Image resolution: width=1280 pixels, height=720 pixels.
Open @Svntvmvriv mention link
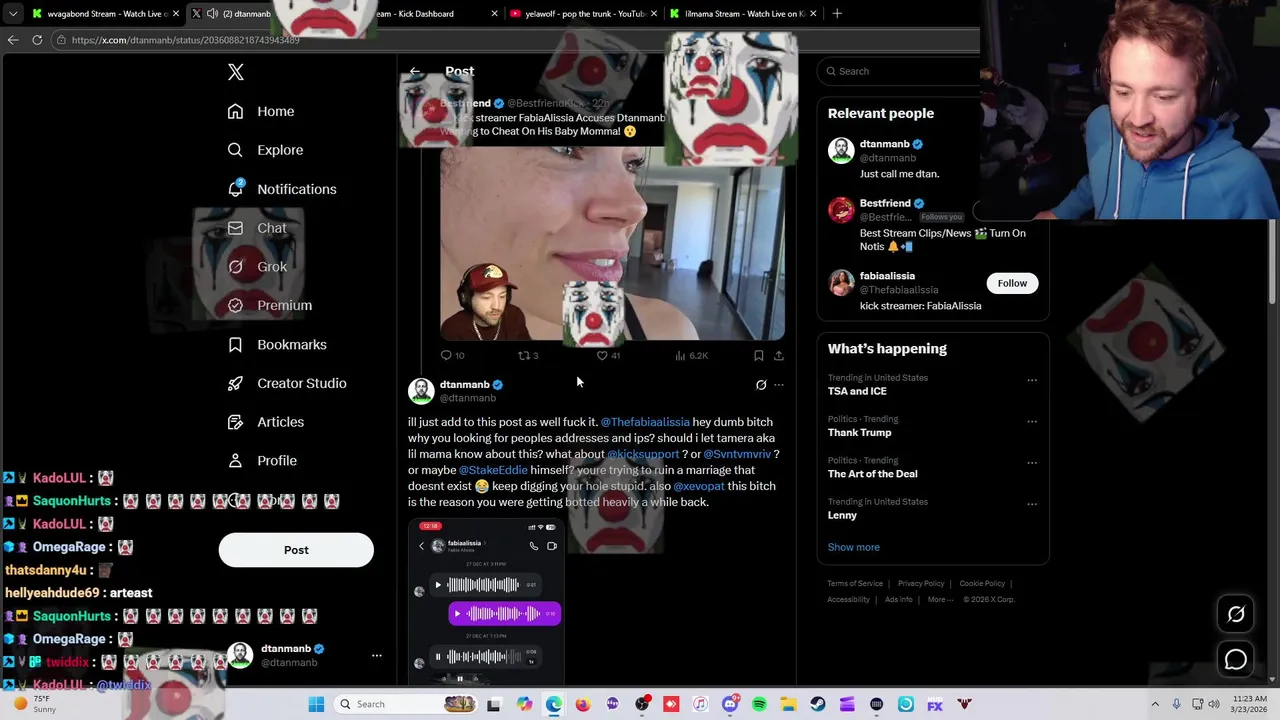[737, 454]
